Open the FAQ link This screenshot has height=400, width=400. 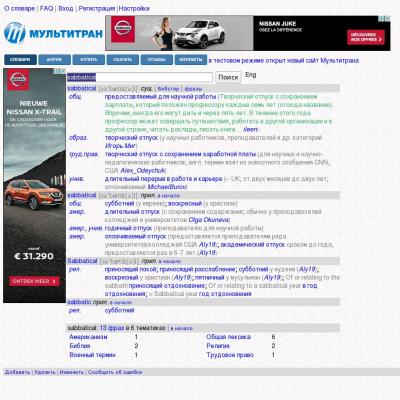click(x=46, y=8)
